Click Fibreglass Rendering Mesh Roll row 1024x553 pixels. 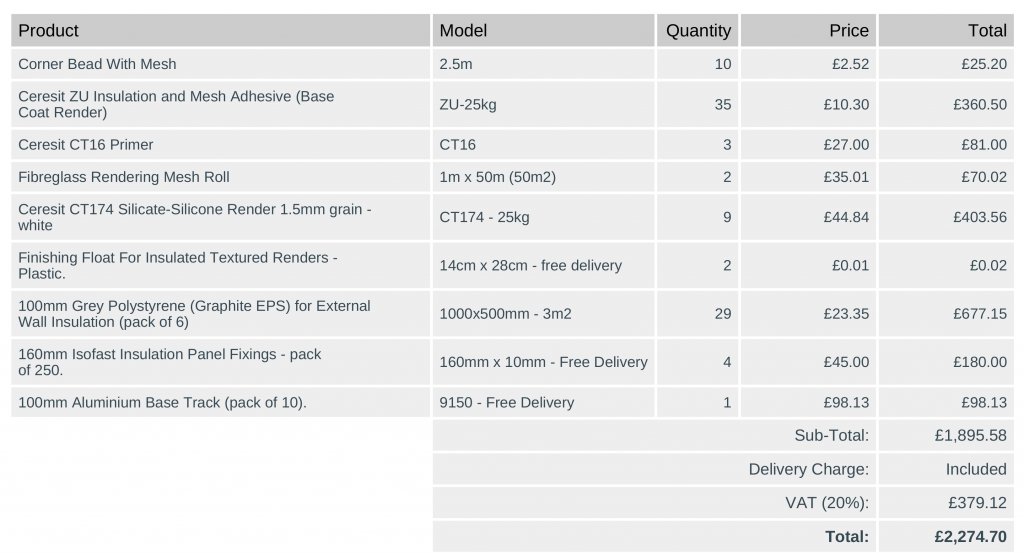(x=124, y=177)
